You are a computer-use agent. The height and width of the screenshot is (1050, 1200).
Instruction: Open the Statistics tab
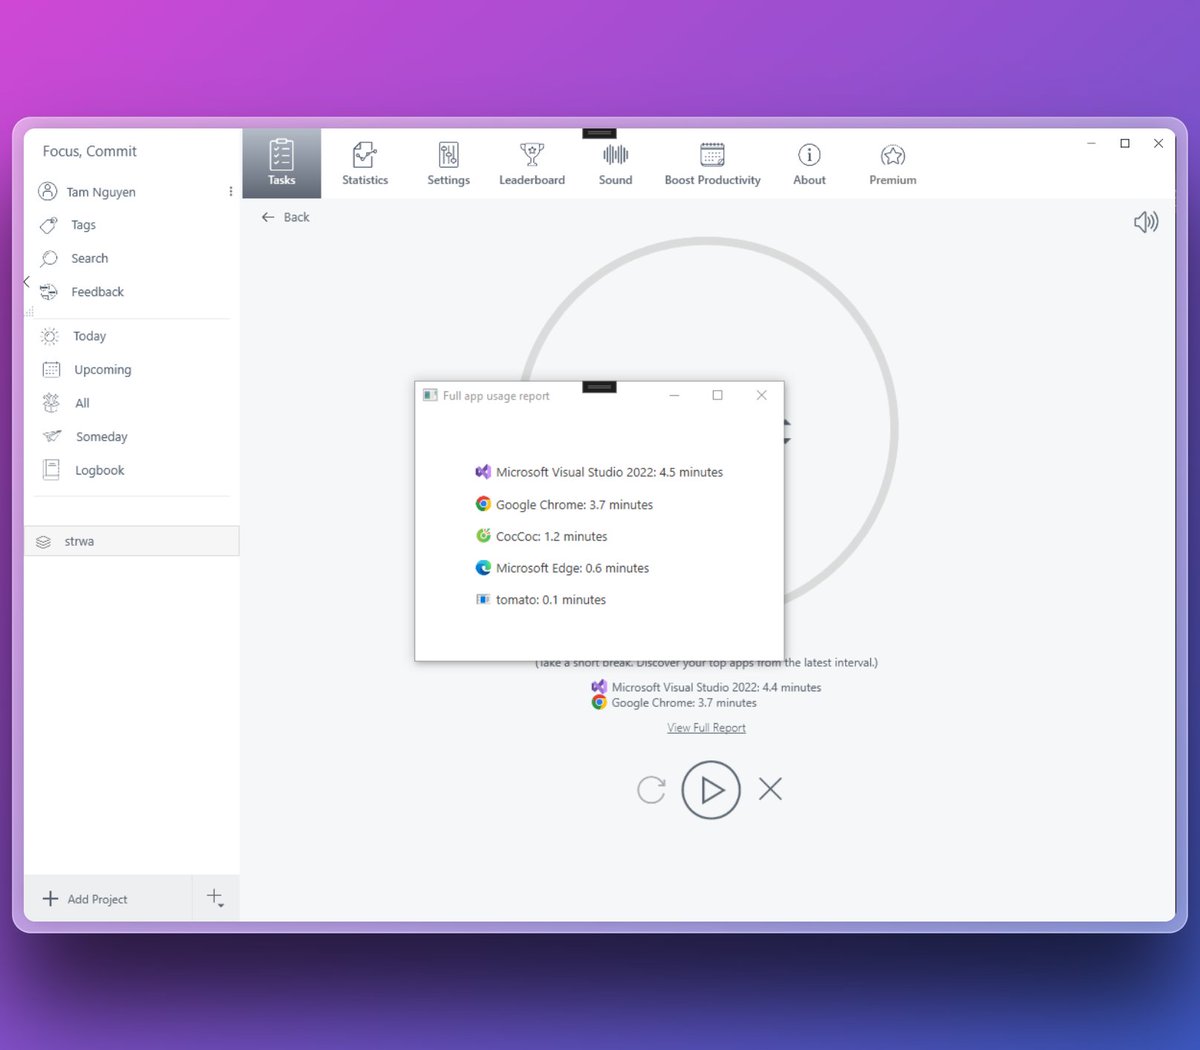coord(364,163)
